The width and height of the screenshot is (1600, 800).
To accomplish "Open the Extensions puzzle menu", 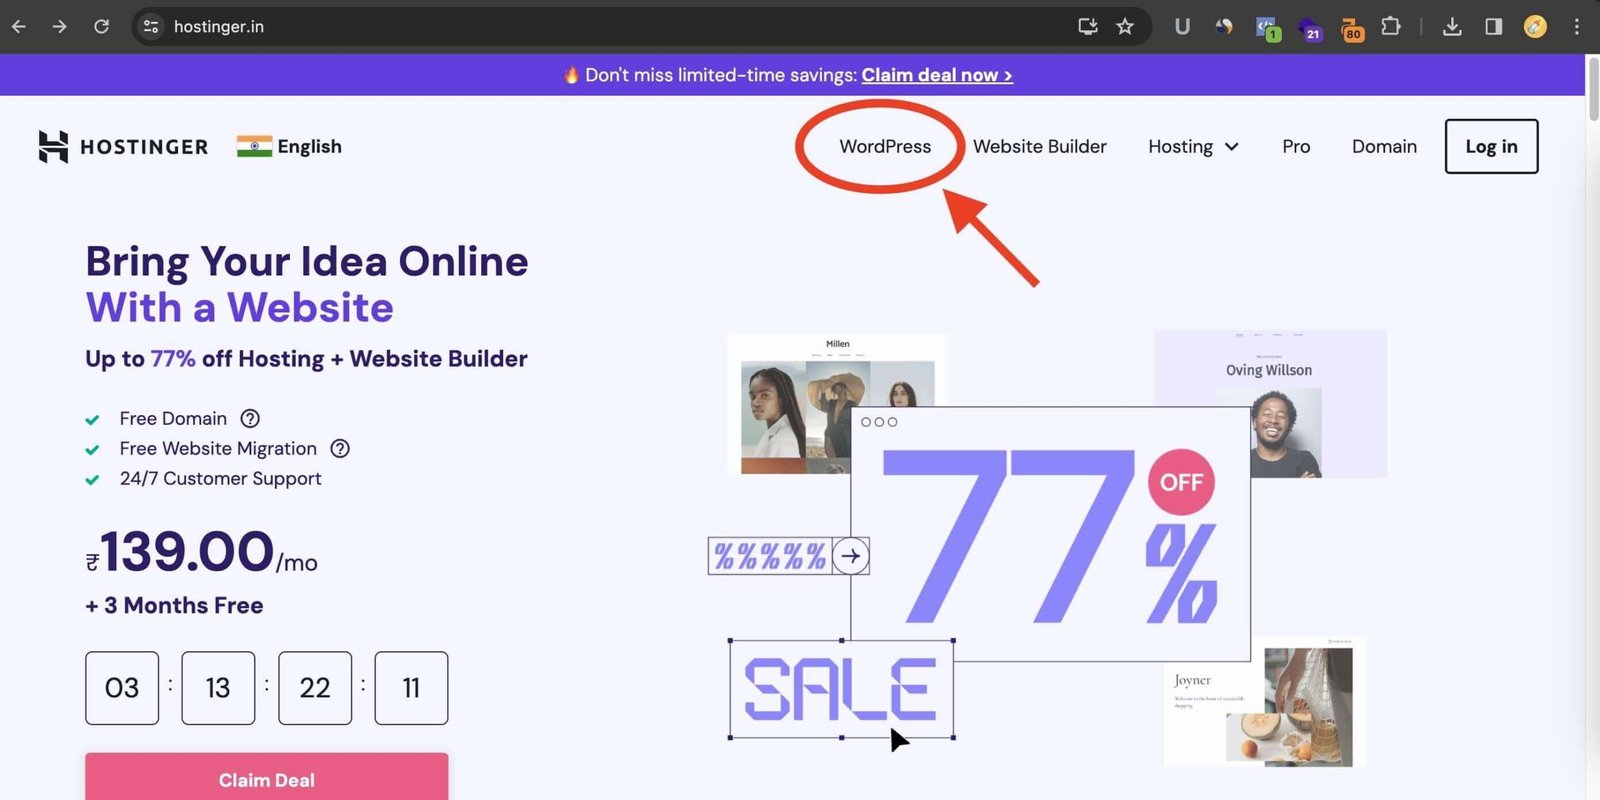I will 1391,27.
